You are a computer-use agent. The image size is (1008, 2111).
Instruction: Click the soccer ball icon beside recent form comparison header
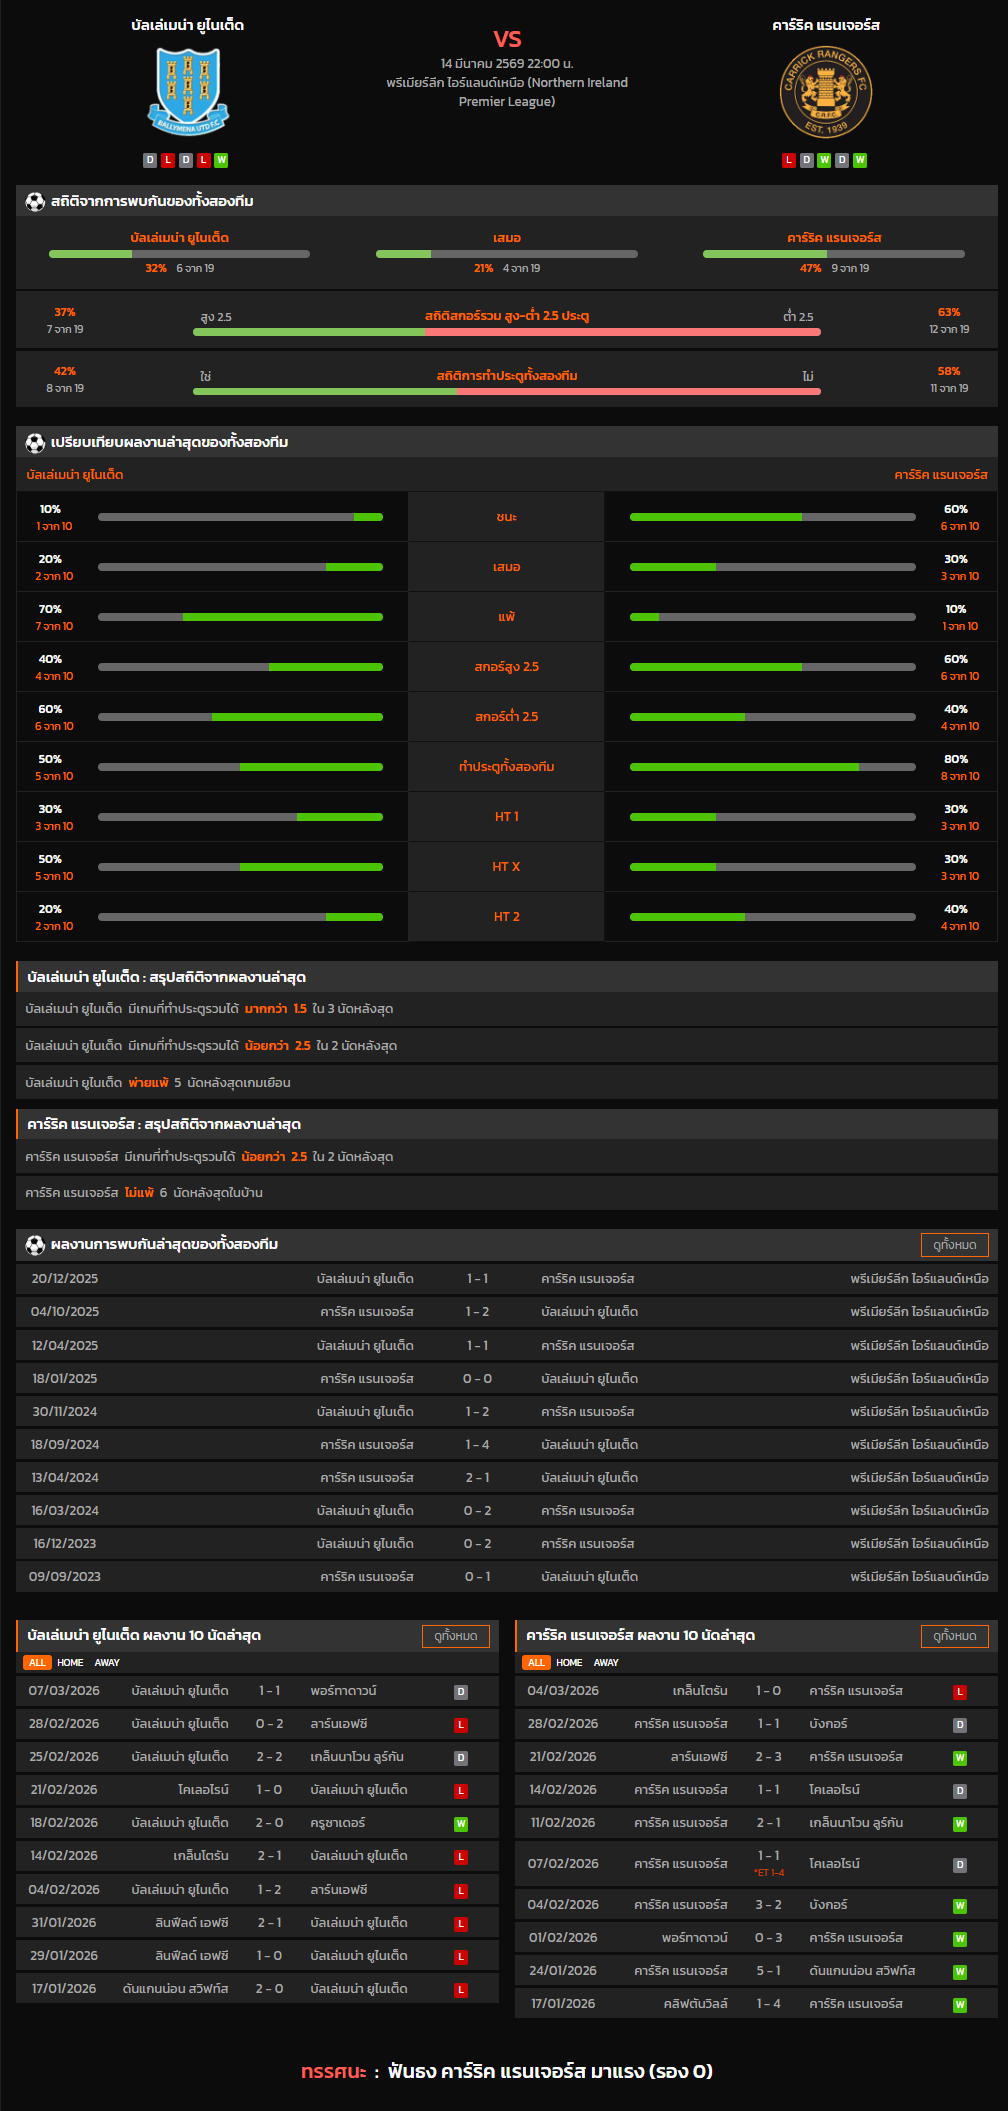click(35, 442)
